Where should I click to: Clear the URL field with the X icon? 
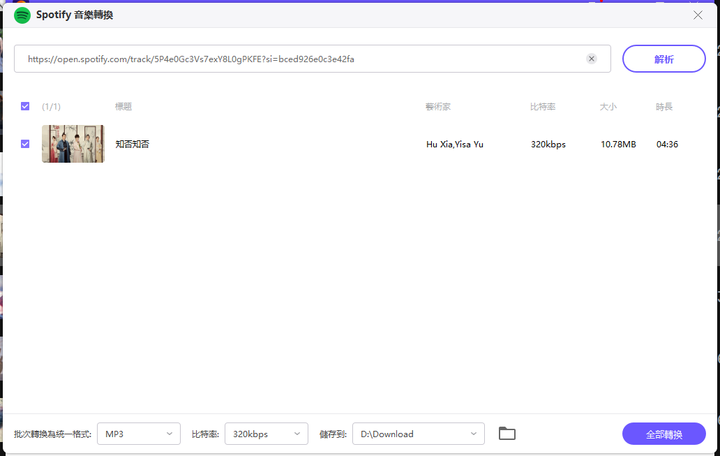591,58
